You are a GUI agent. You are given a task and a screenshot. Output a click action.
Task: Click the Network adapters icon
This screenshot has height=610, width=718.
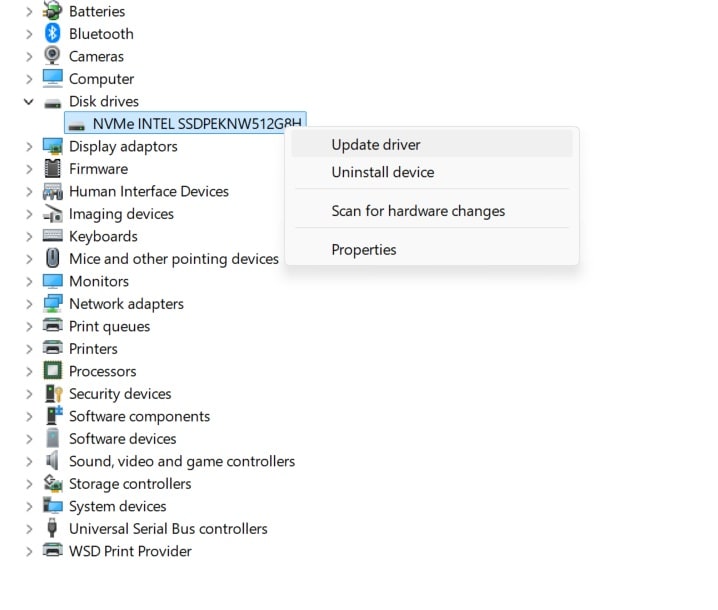pyautogui.click(x=52, y=304)
